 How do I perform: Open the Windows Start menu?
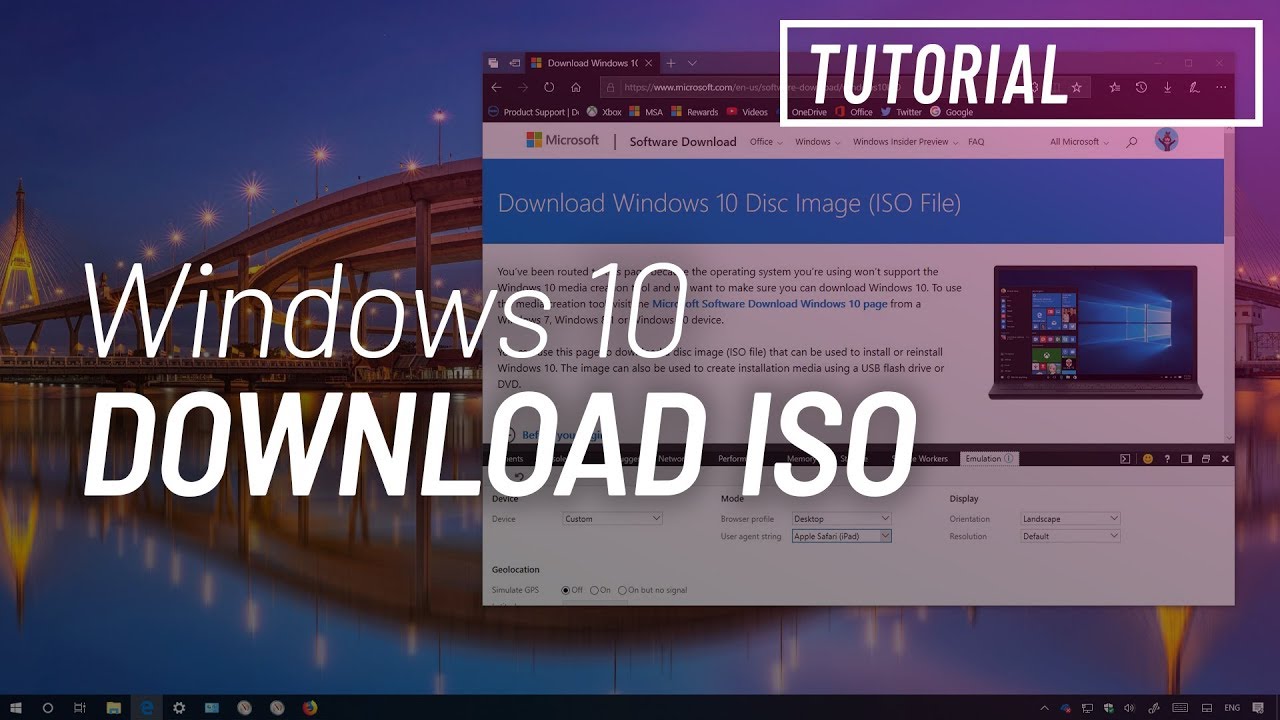[x=17, y=707]
